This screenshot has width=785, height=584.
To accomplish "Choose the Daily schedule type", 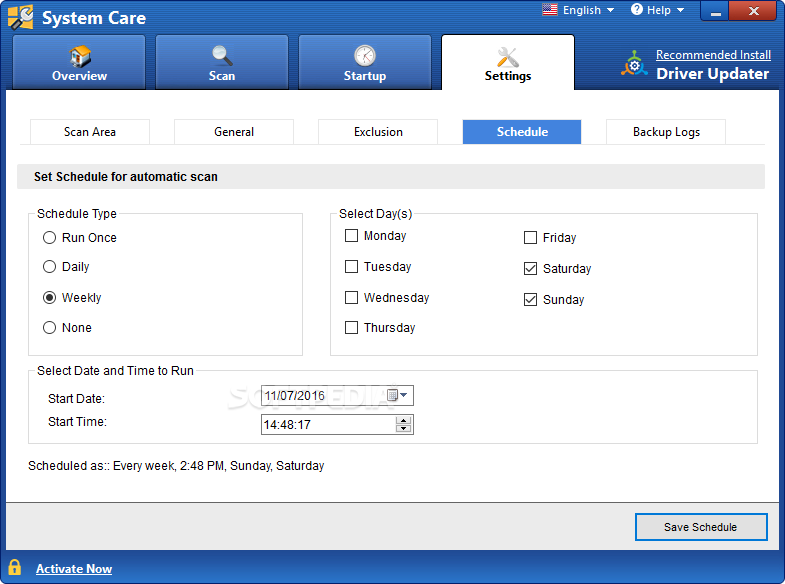I will tap(49, 267).
